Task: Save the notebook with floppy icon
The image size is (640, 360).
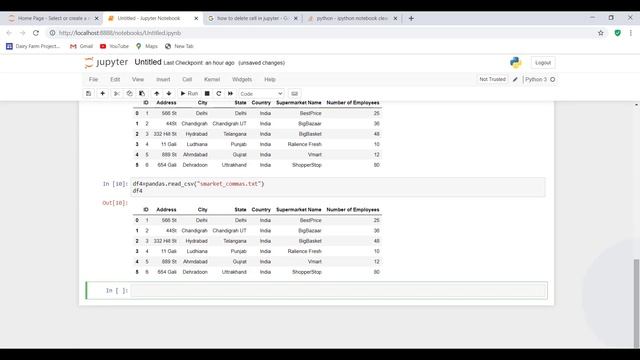Action: point(89,93)
